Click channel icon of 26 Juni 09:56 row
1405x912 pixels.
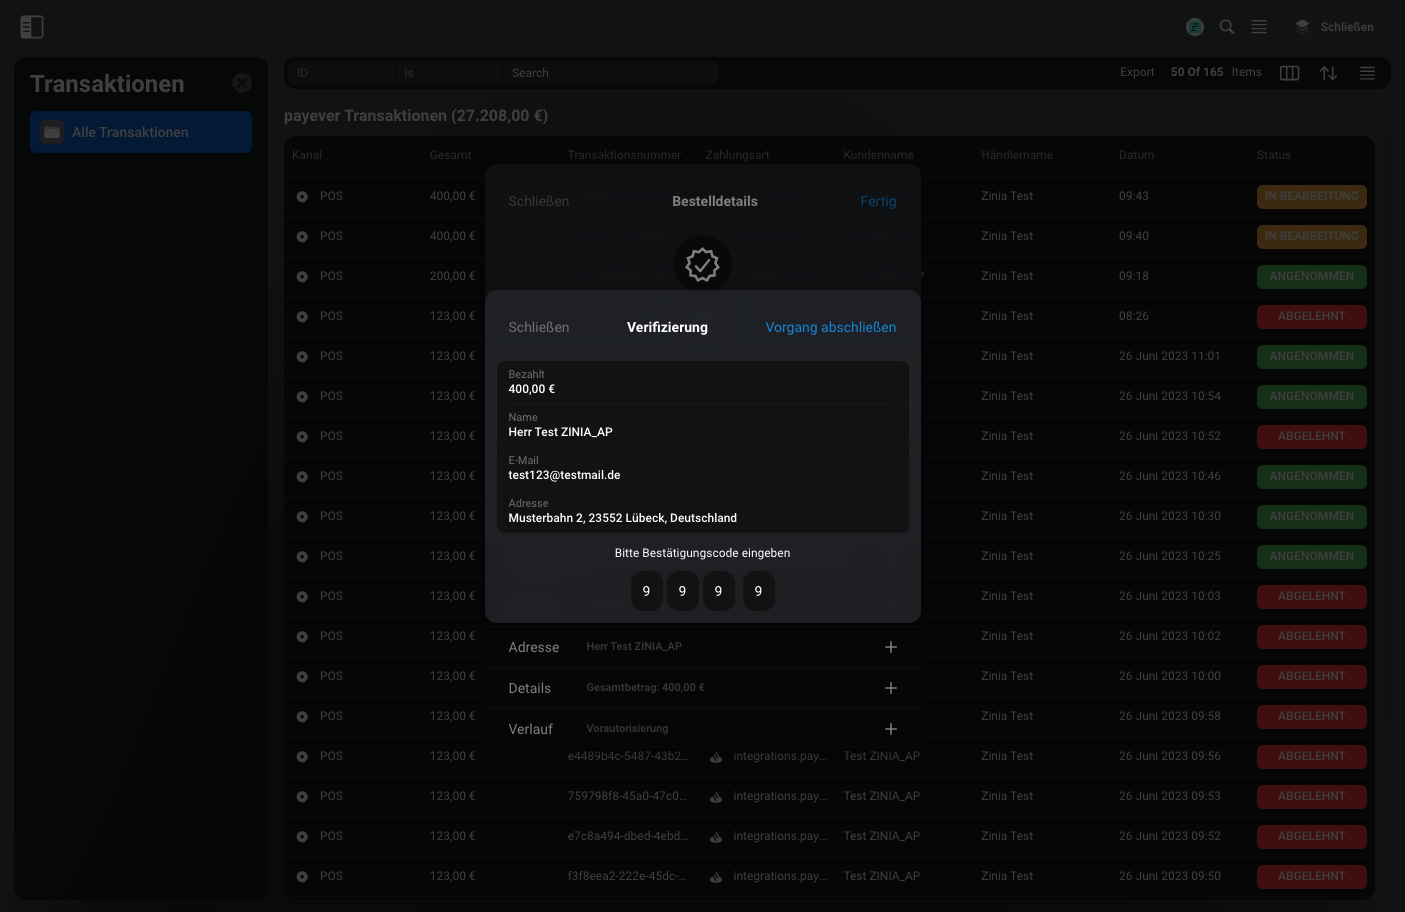302,757
